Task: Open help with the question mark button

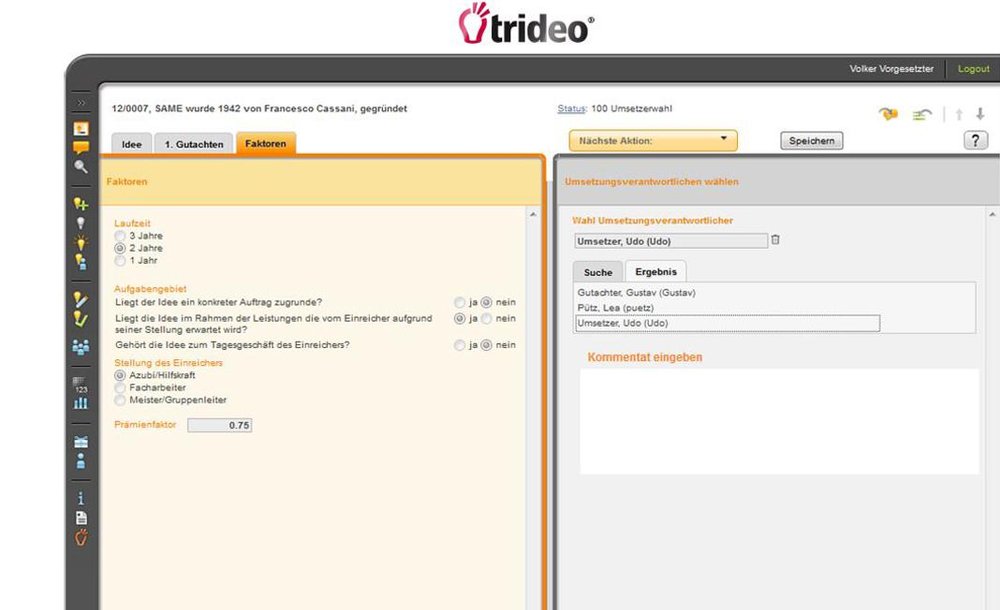Action: pos(976,140)
